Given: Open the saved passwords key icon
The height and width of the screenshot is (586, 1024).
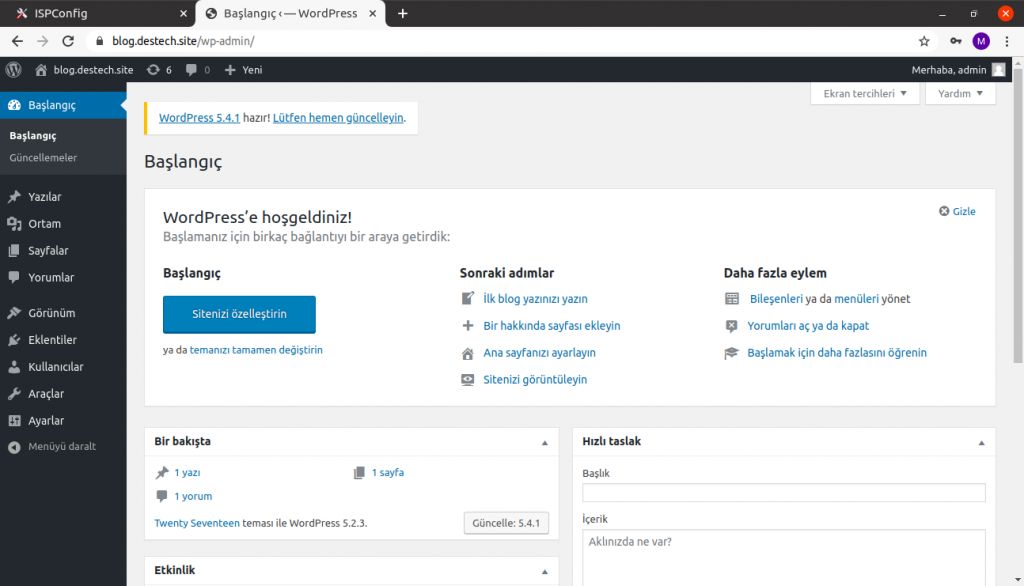Looking at the screenshot, I should point(955,41).
